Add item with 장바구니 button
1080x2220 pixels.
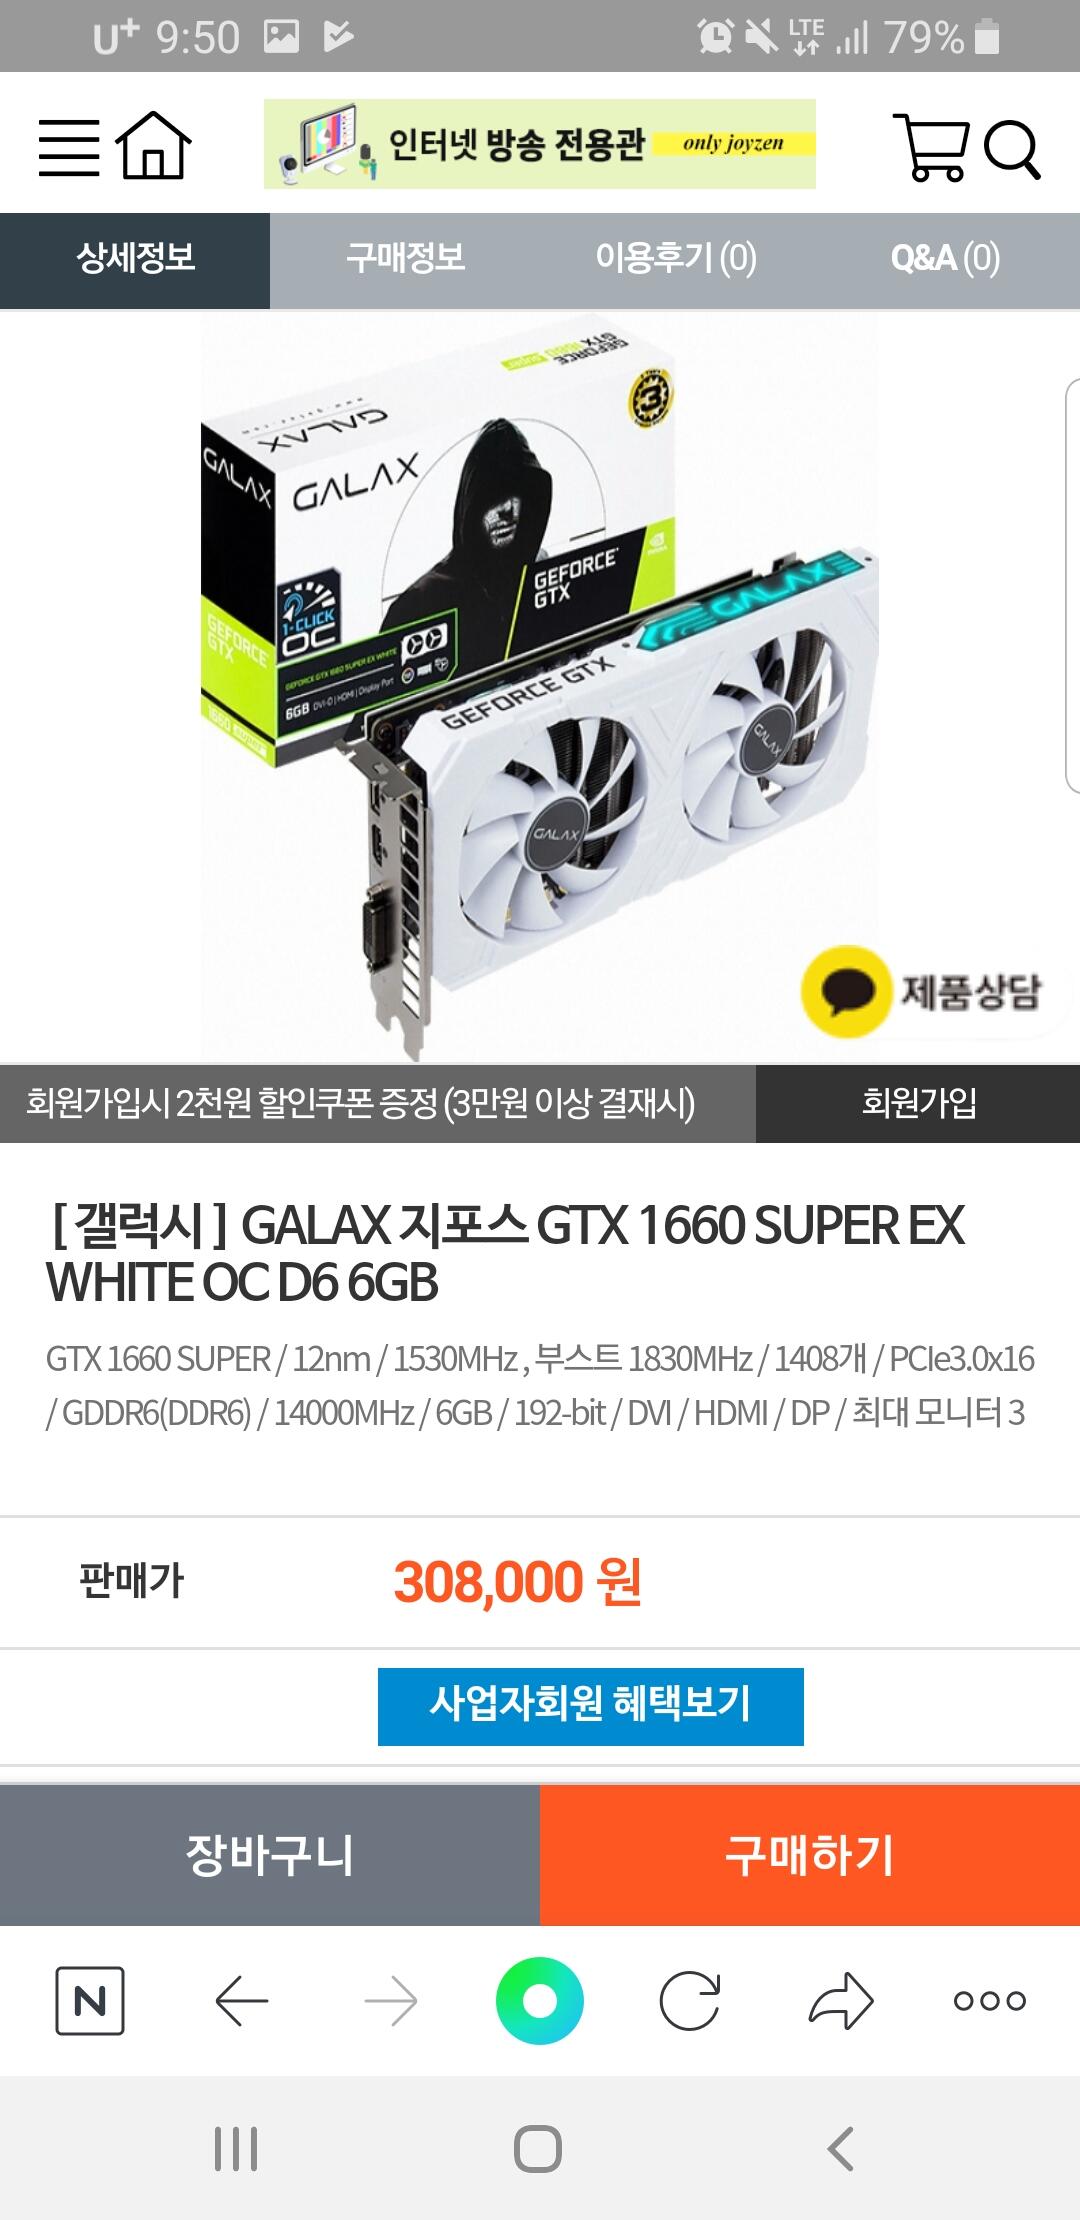(x=270, y=1855)
